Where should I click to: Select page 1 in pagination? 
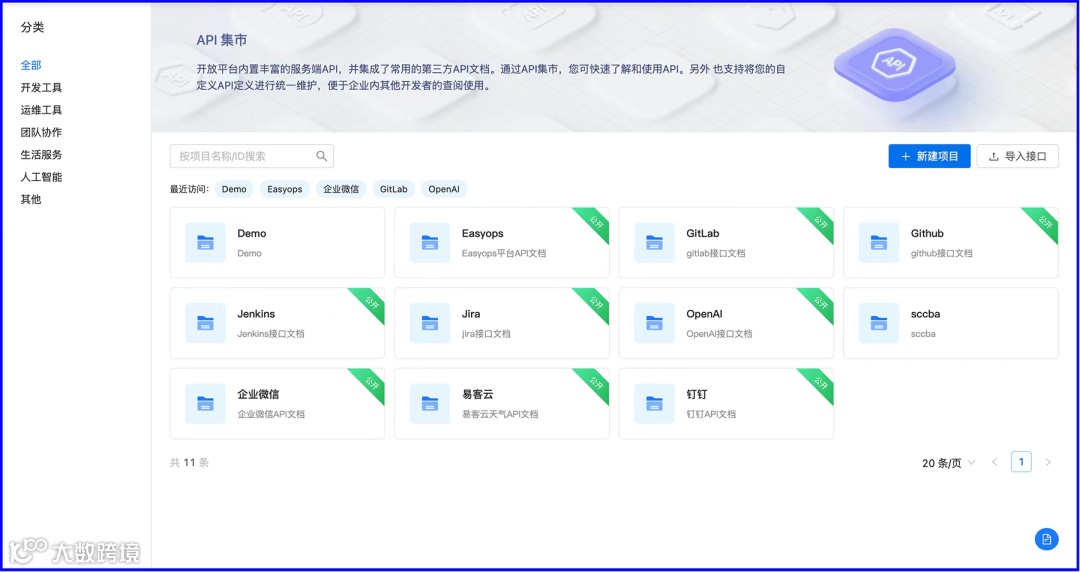1021,462
